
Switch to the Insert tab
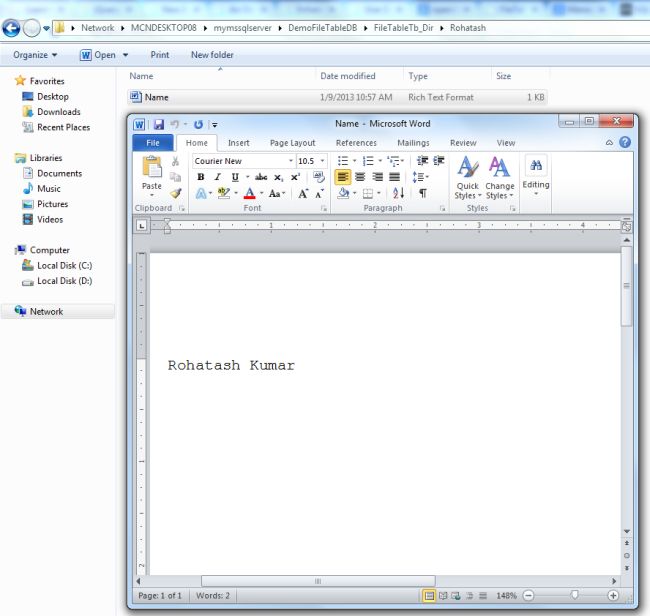239,143
